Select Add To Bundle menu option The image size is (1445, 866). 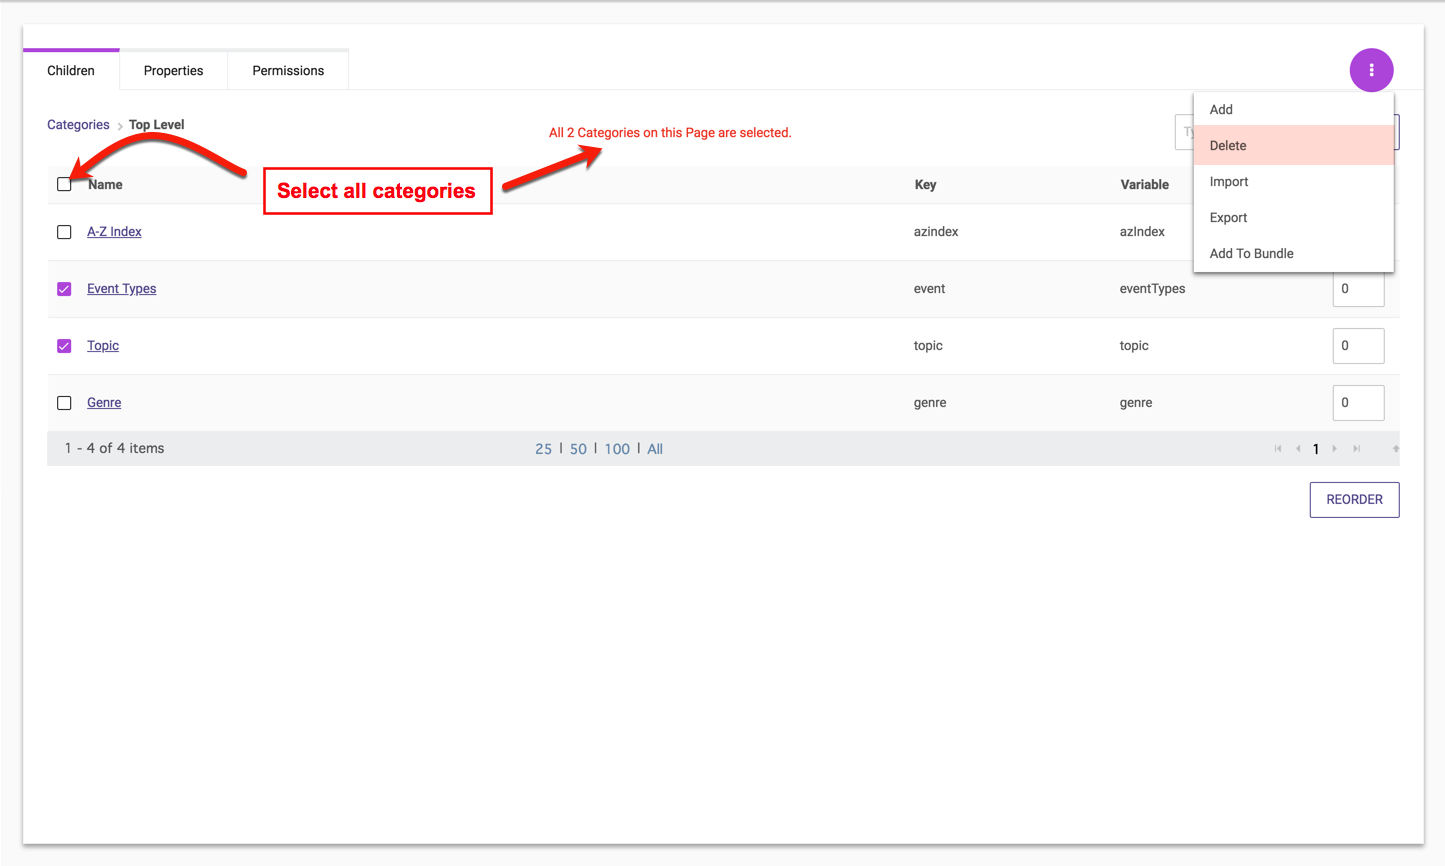[1251, 254]
